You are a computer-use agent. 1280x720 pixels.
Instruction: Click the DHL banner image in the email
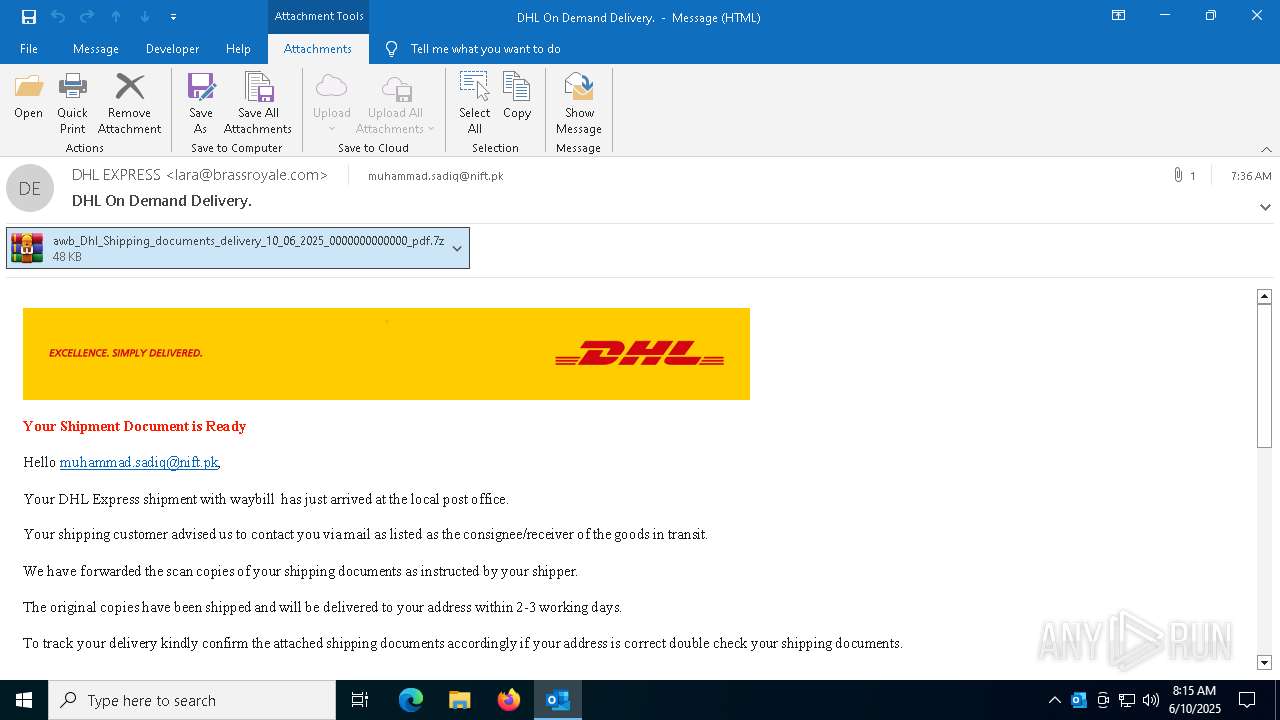pos(386,354)
